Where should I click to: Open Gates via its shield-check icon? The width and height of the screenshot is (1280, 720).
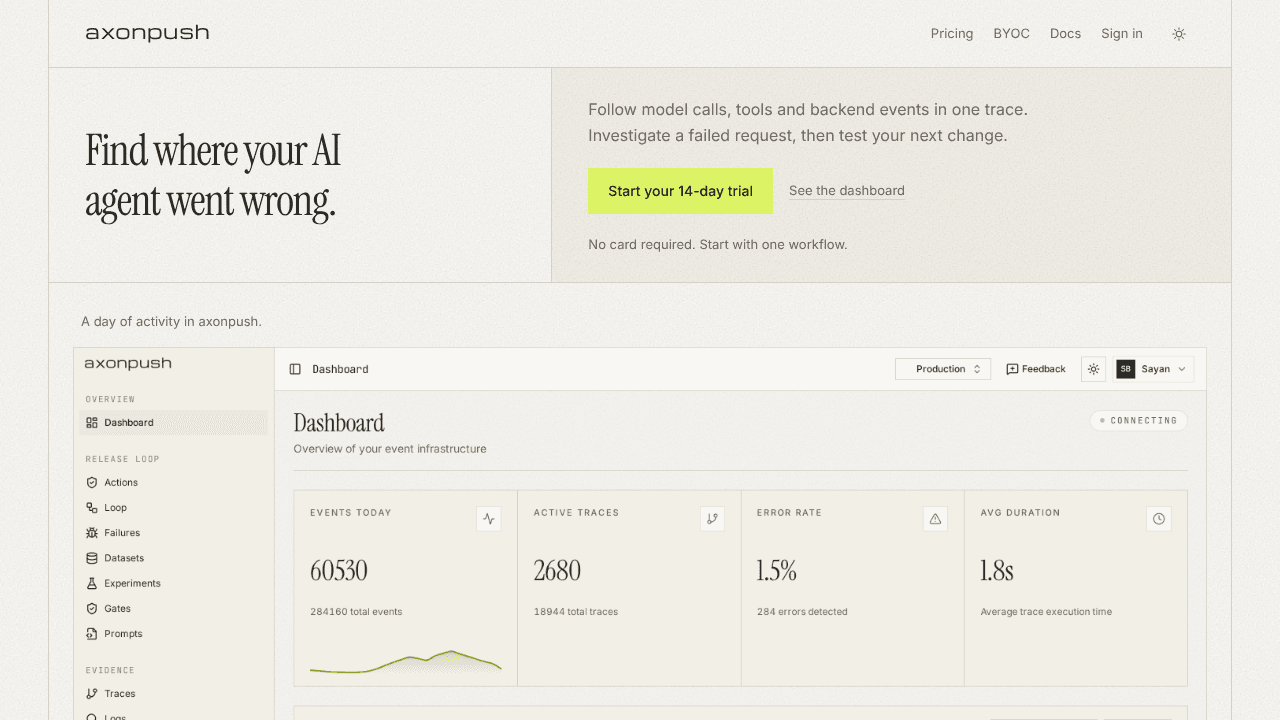pyautogui.click(x=92, y=608)
